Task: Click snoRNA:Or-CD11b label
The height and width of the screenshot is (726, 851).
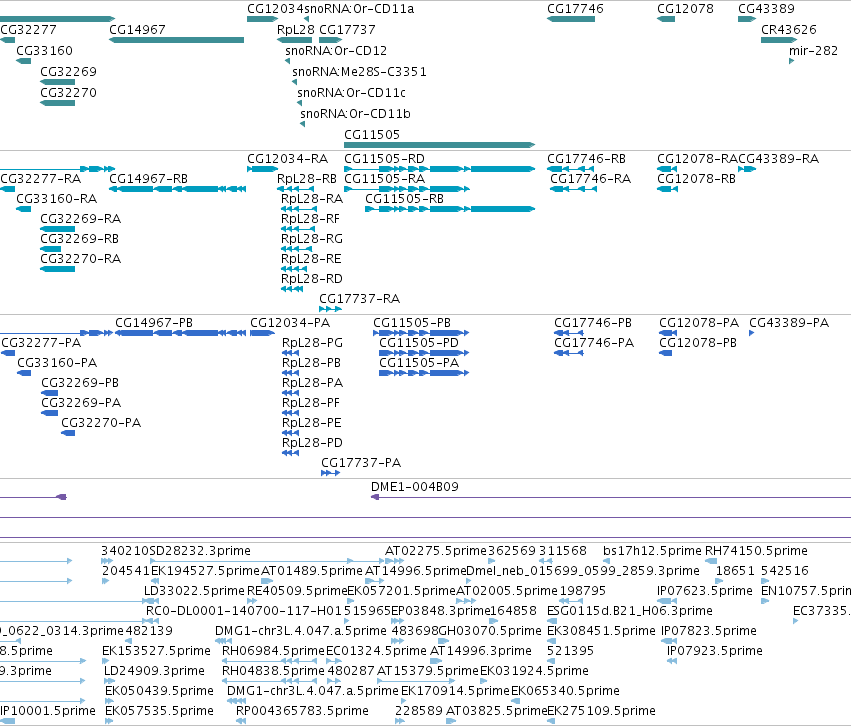Action: click(x=355, y=113)
